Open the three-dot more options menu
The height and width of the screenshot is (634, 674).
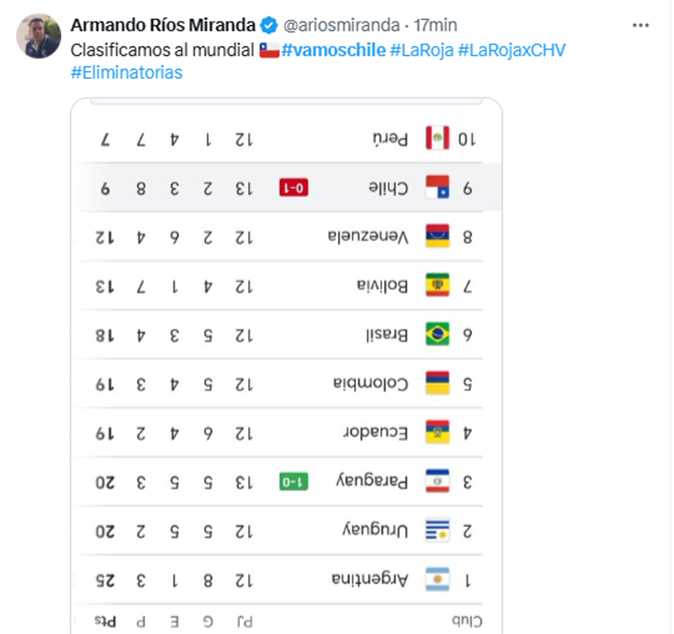coord(640,26)
